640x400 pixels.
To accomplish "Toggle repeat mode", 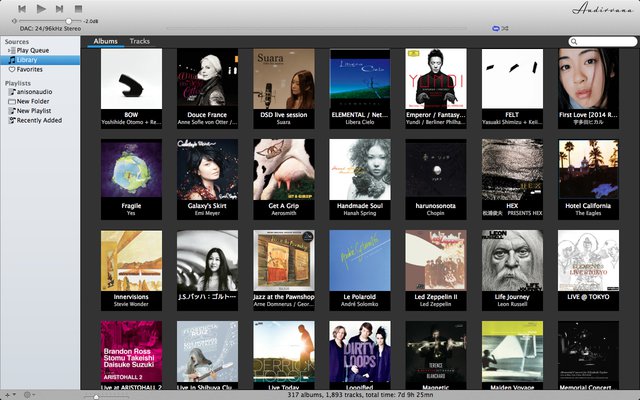I will click(x=495, y=29).
